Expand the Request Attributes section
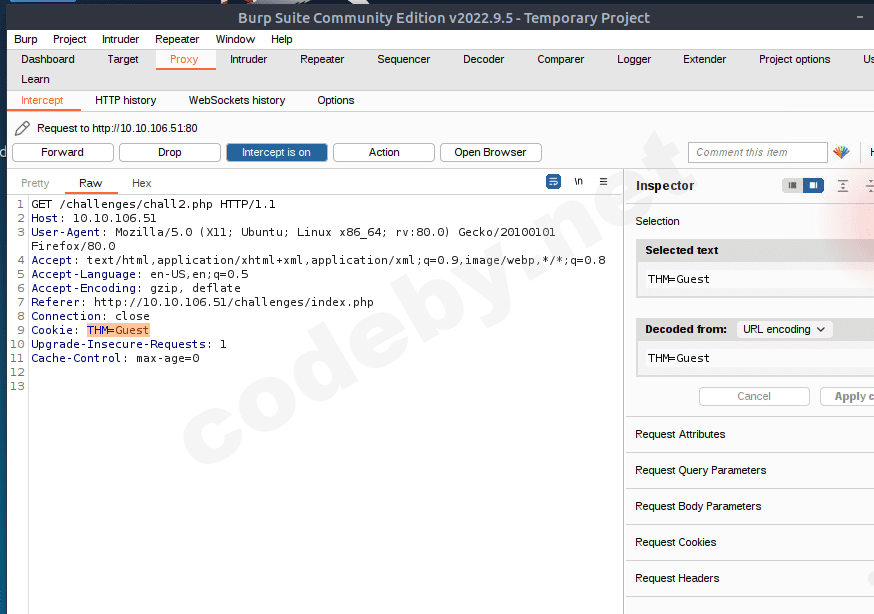The width and height of the screenshot is (874, 614). click(x=750, y=434)
